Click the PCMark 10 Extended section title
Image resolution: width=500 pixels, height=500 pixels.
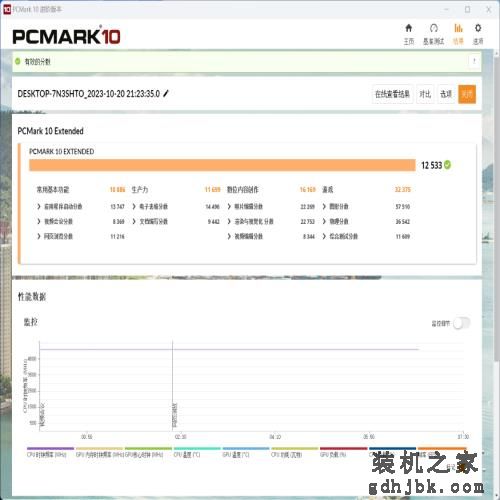pos(50,131)
